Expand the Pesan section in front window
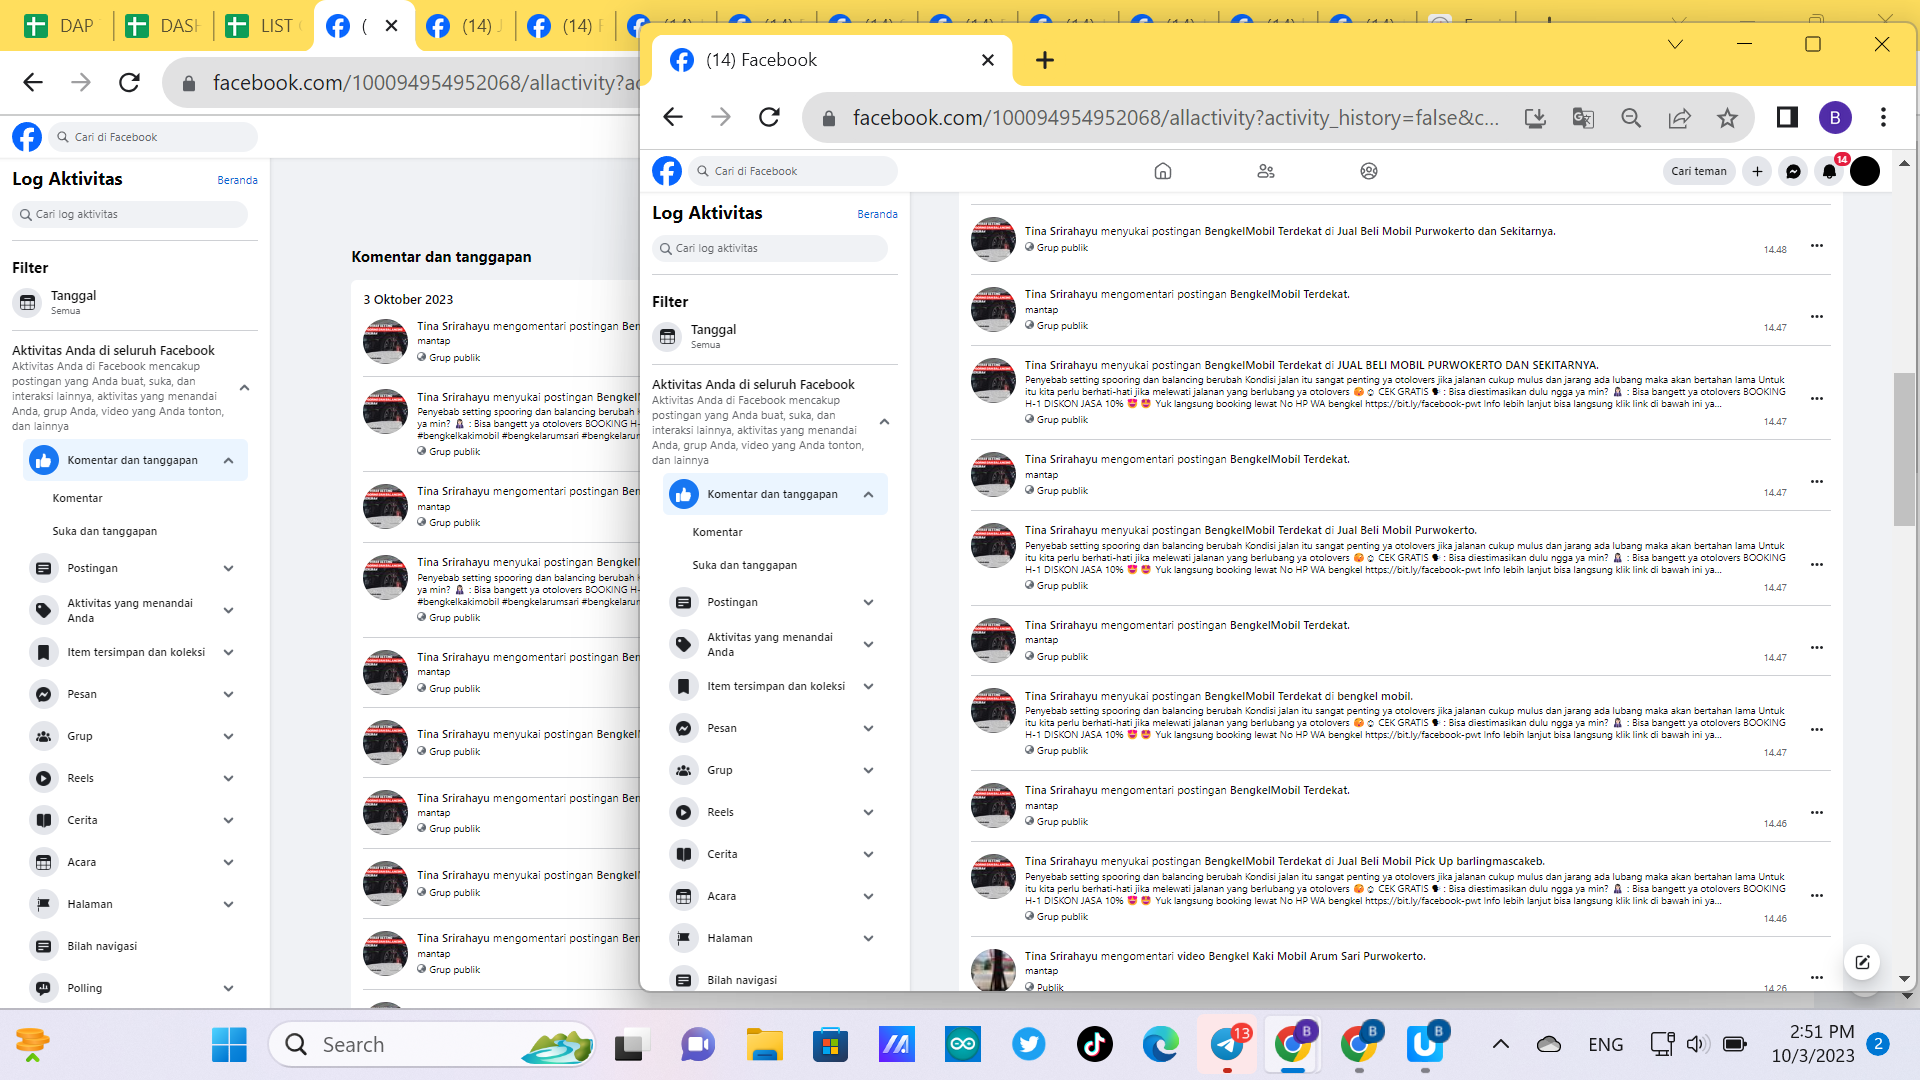Image resolution: width=1920 pixels, height=1080 pixels. click(868, 728)
